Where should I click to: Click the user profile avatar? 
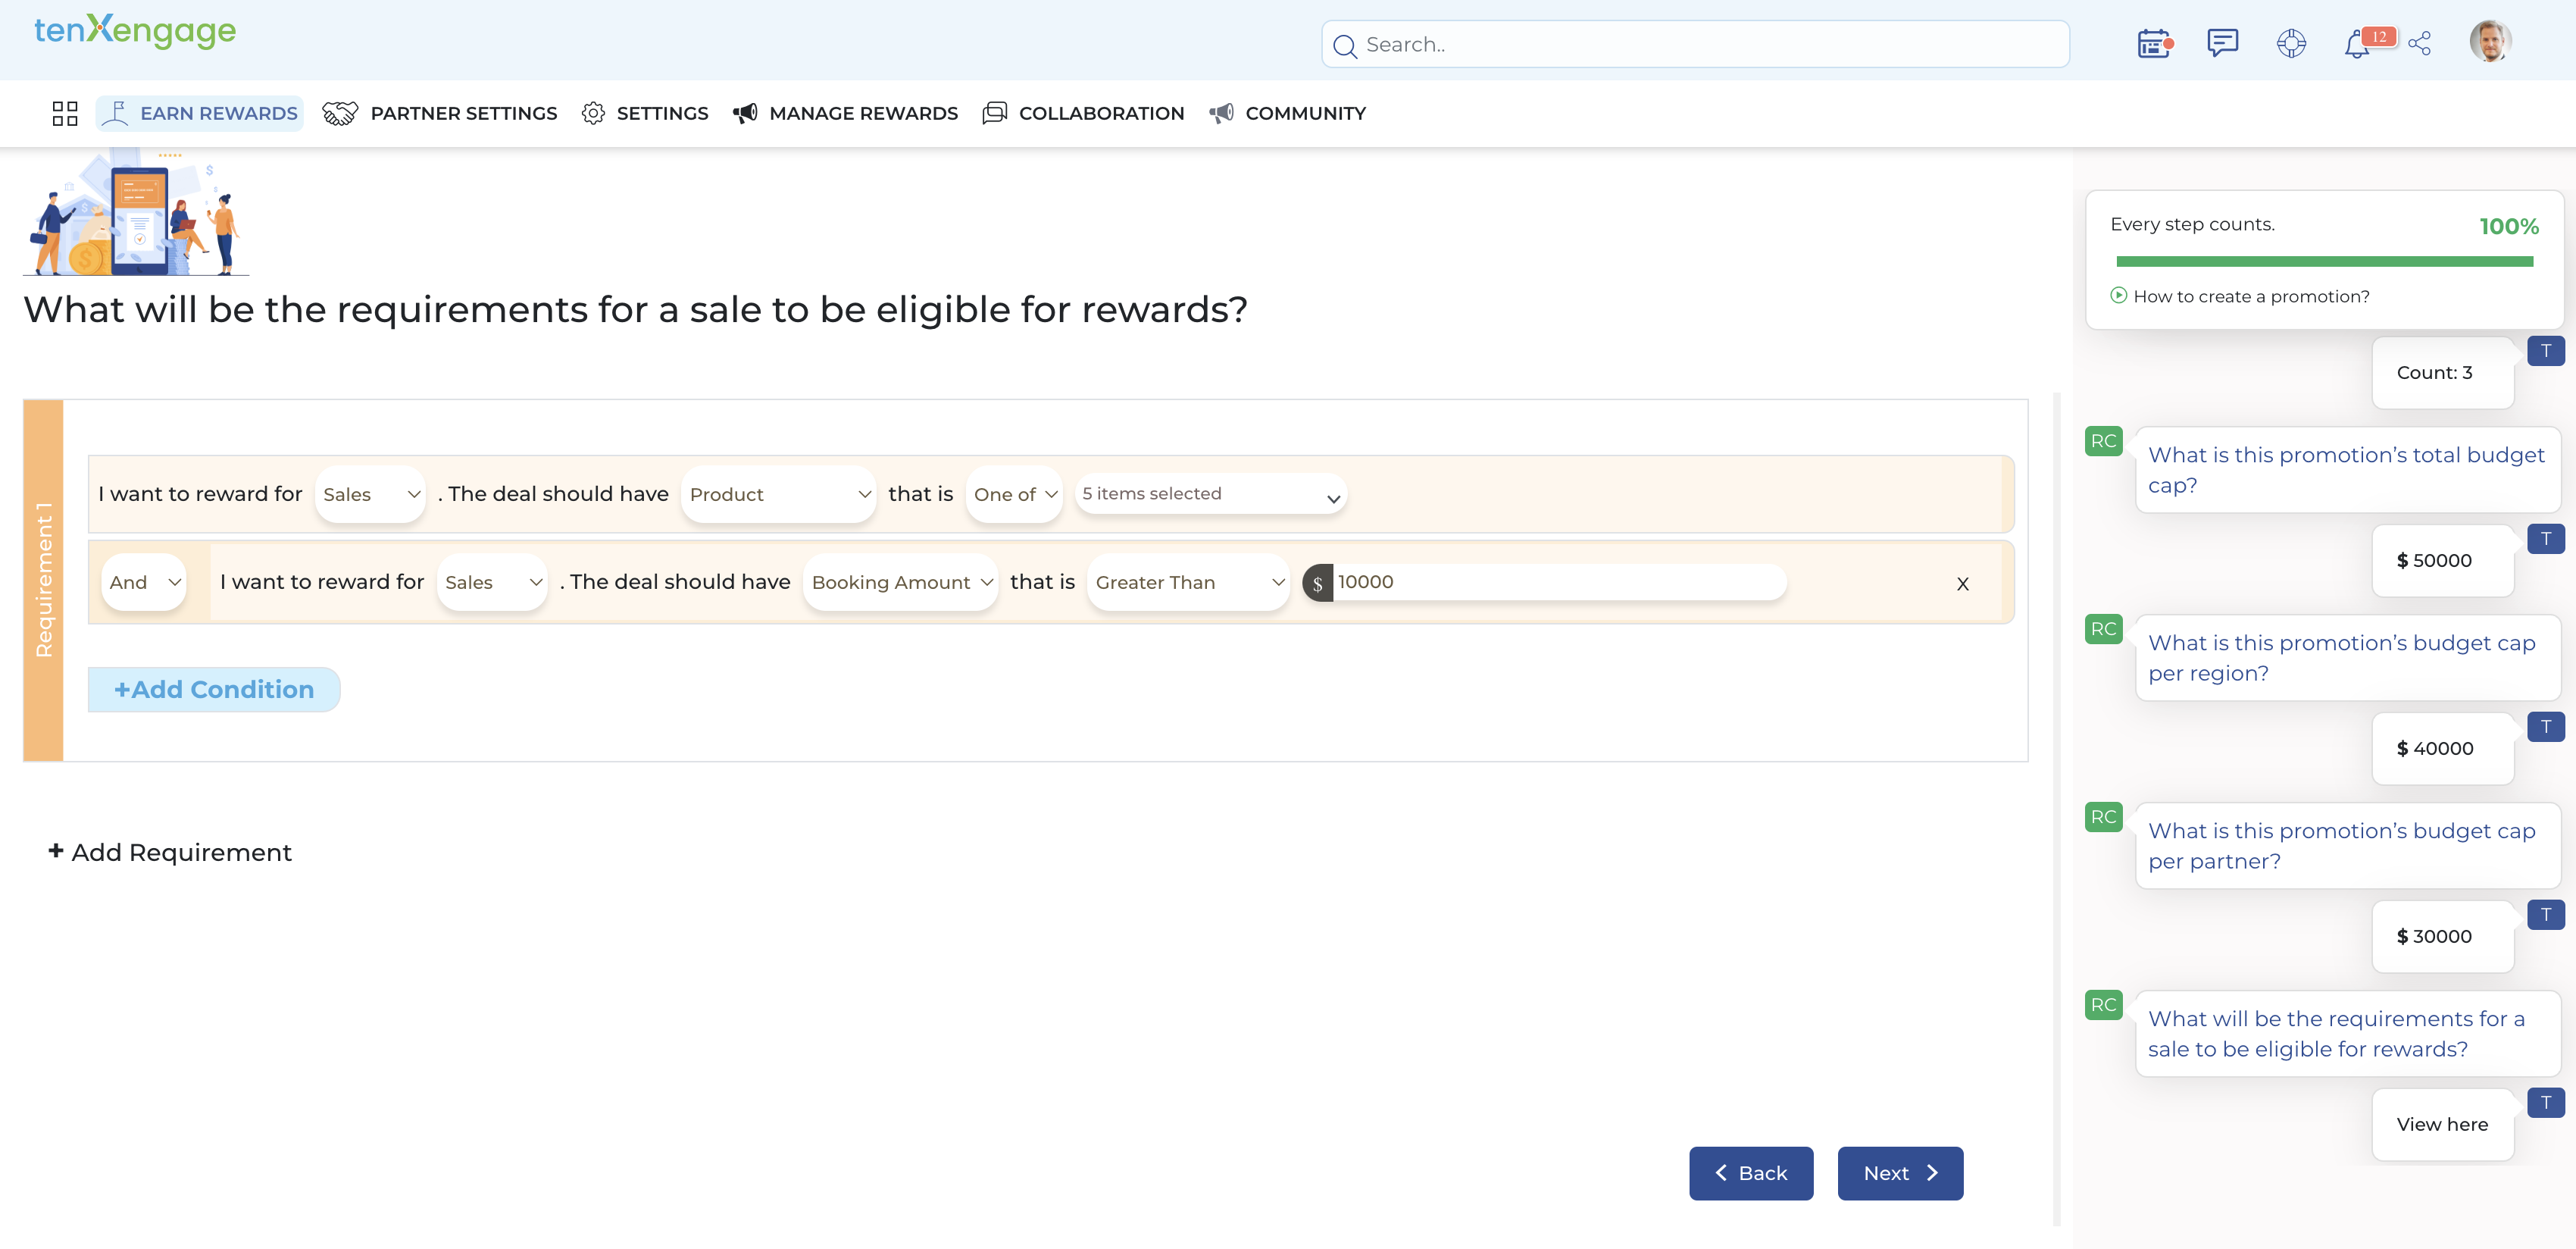coord(2489,42)
